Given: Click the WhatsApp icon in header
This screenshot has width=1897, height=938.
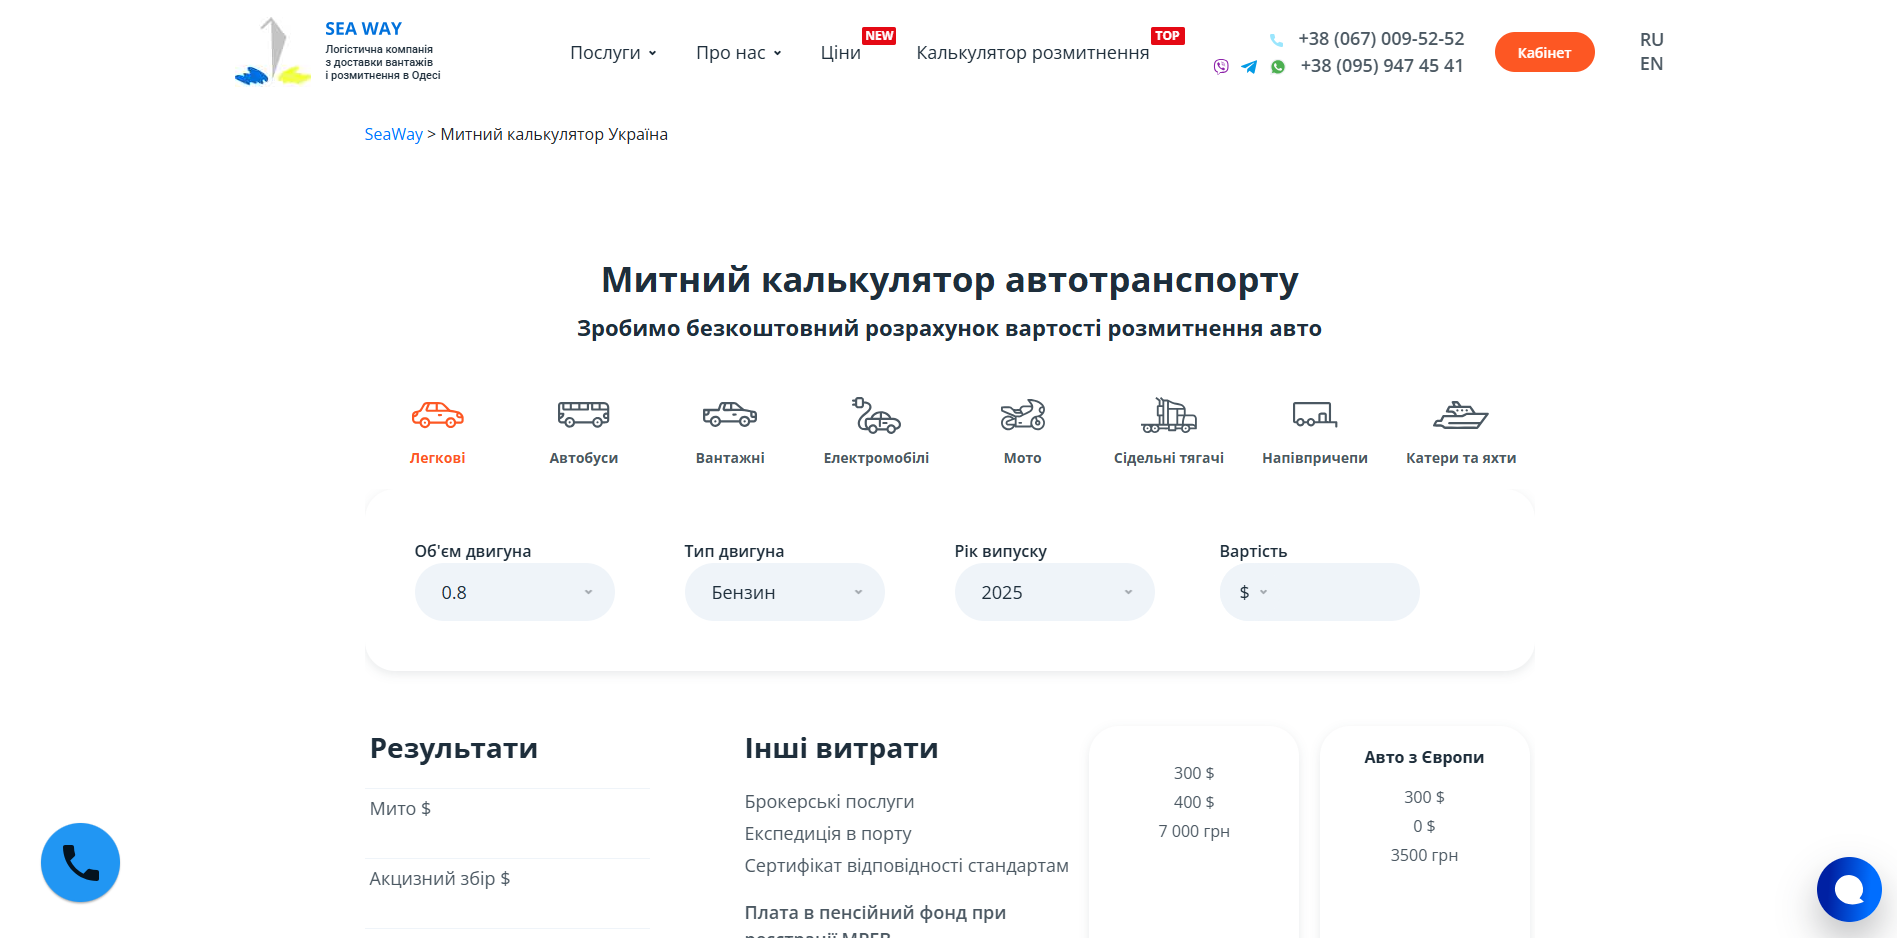Looking at the screenshot, I should click(x=1278, y=67).
